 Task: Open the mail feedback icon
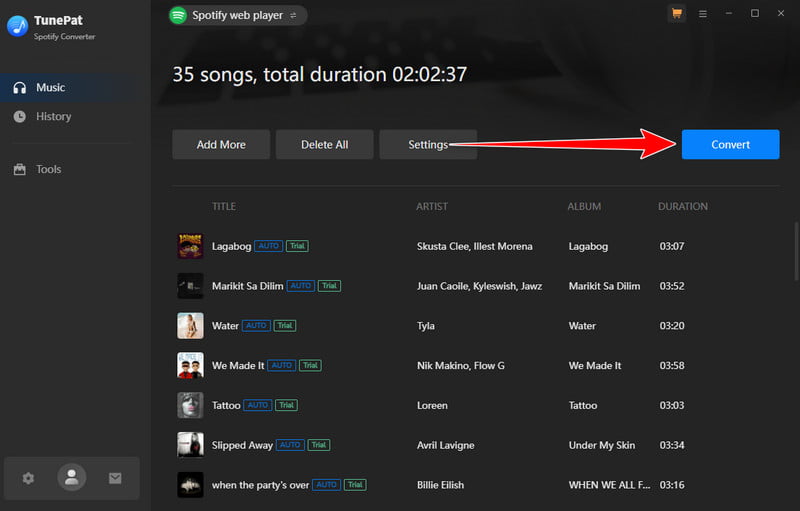(x=115, y=478)
